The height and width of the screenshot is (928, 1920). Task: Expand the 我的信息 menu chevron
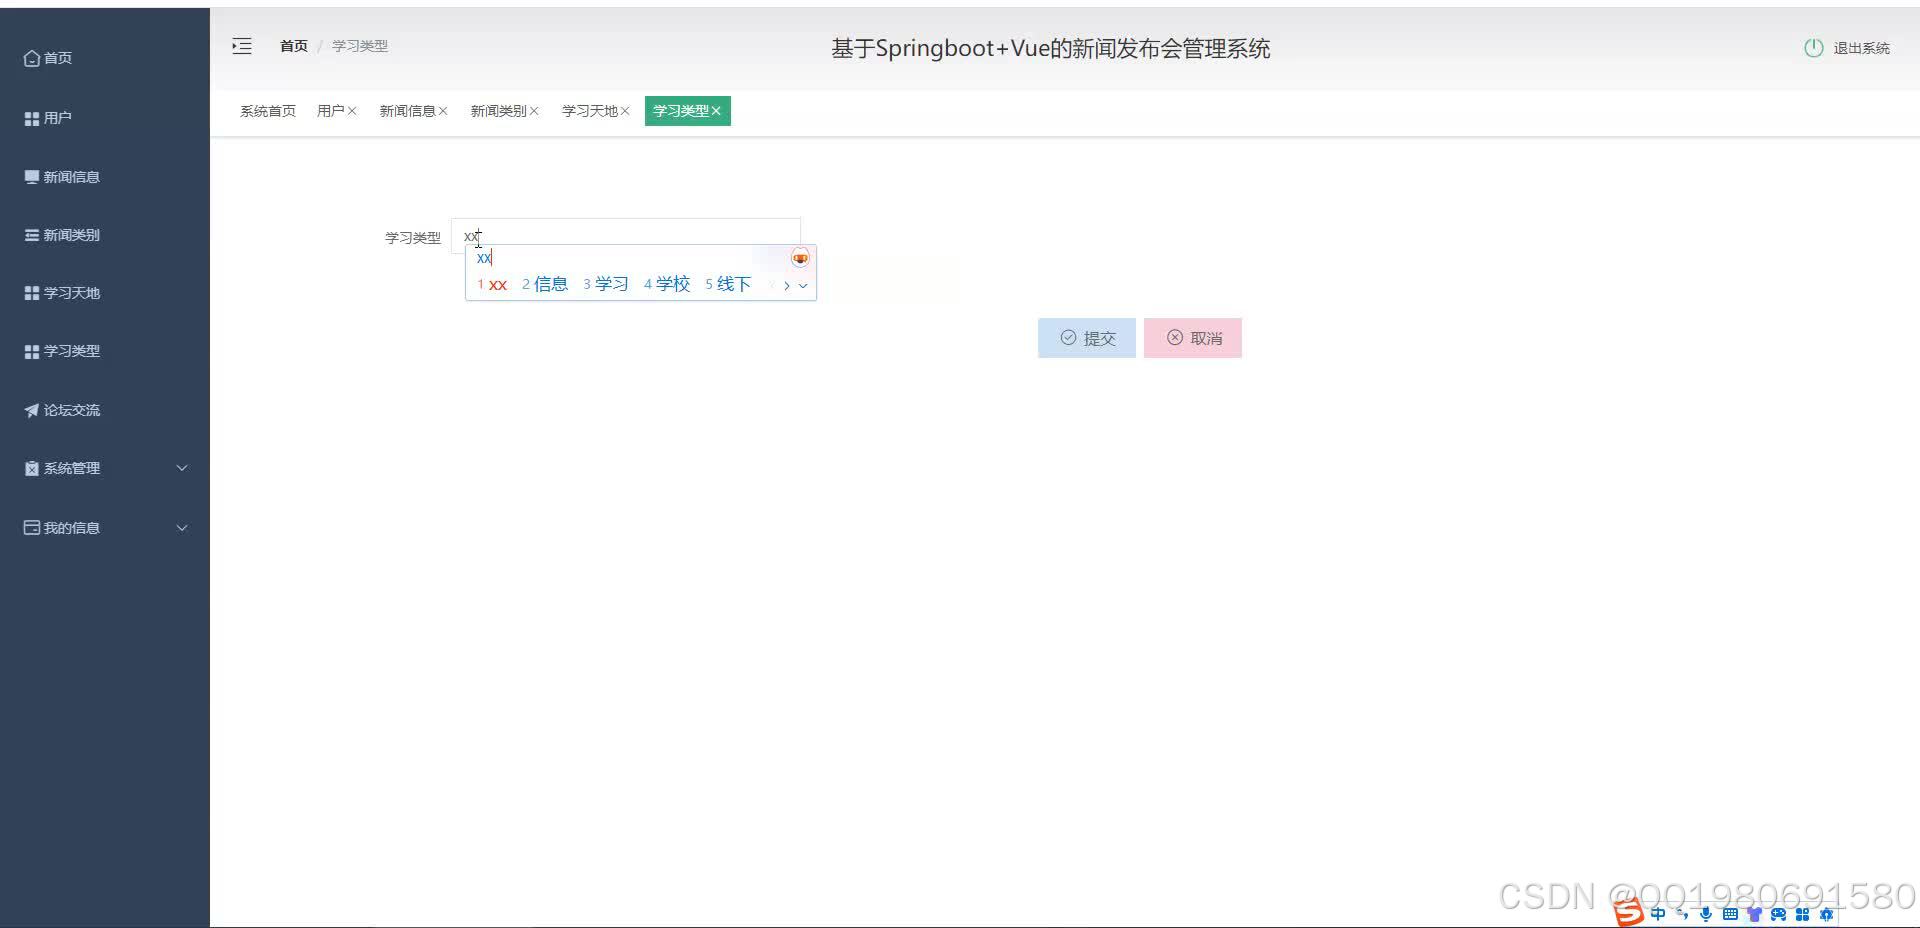coord(182,527)
